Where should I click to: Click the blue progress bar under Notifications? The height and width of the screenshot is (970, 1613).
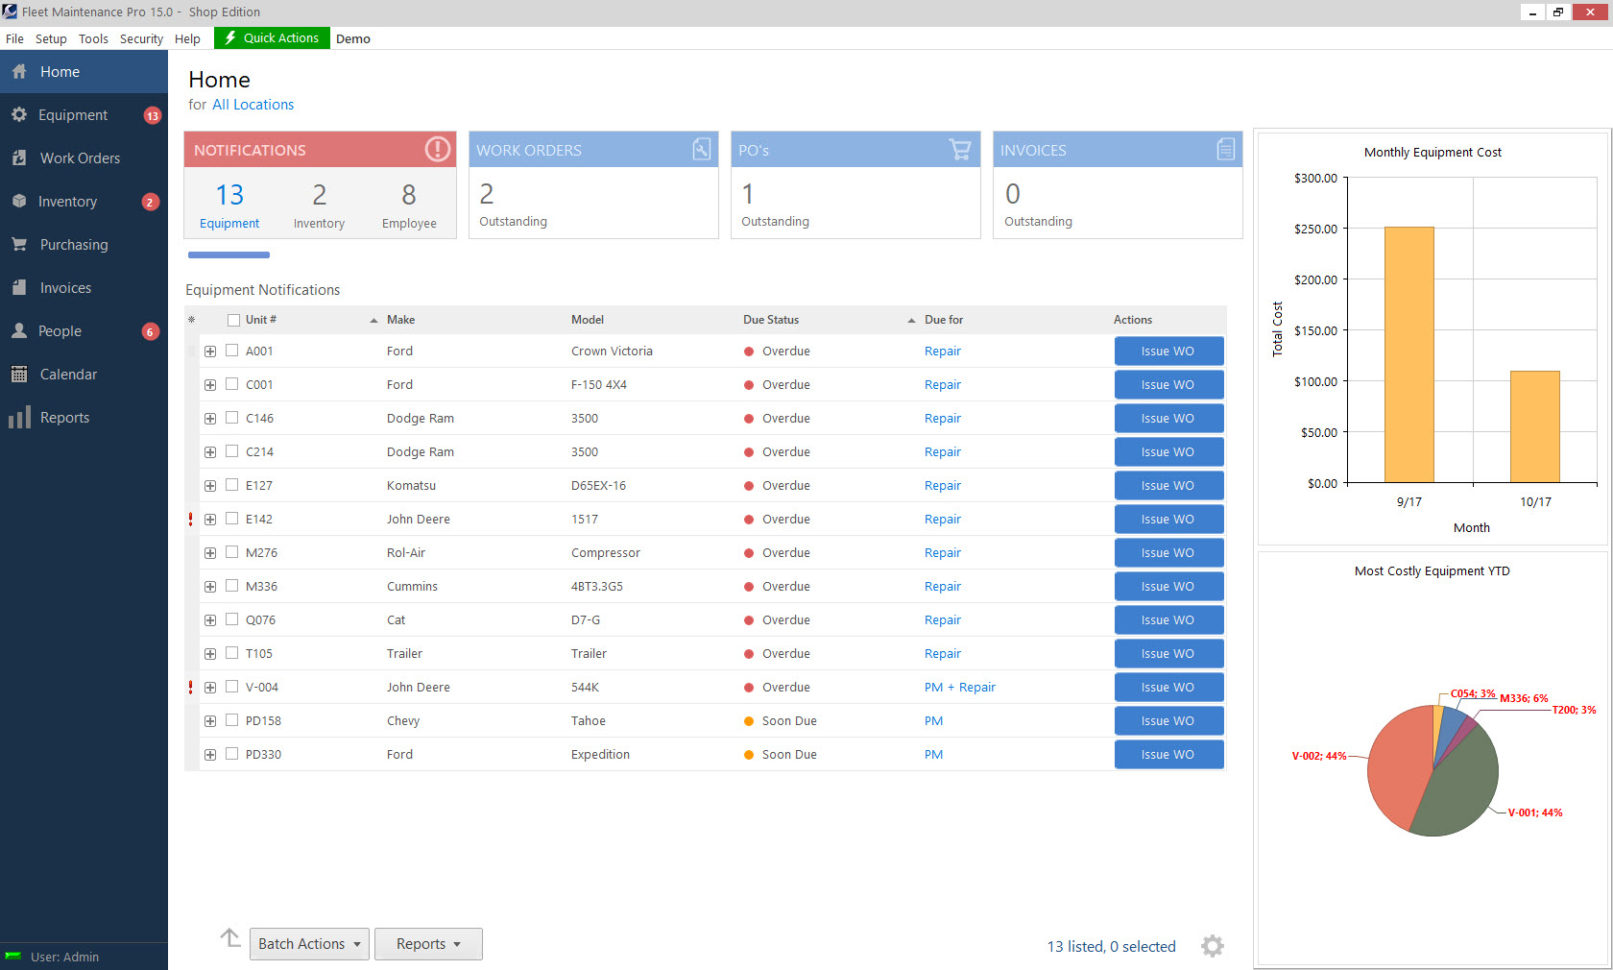point(228,255)
